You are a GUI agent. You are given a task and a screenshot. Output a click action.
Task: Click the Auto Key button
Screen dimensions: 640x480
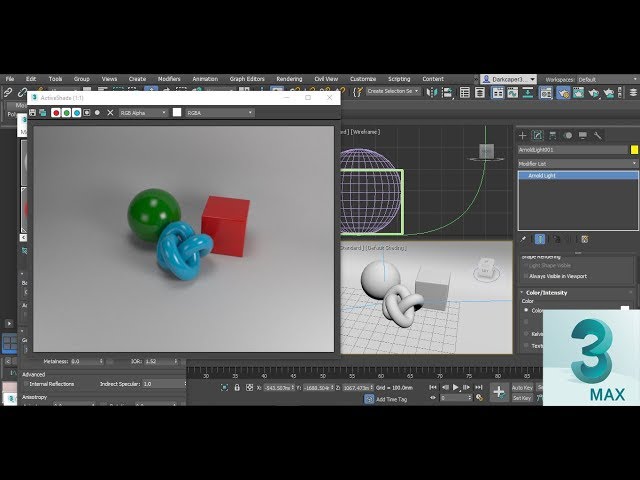[x=522, y=388]
